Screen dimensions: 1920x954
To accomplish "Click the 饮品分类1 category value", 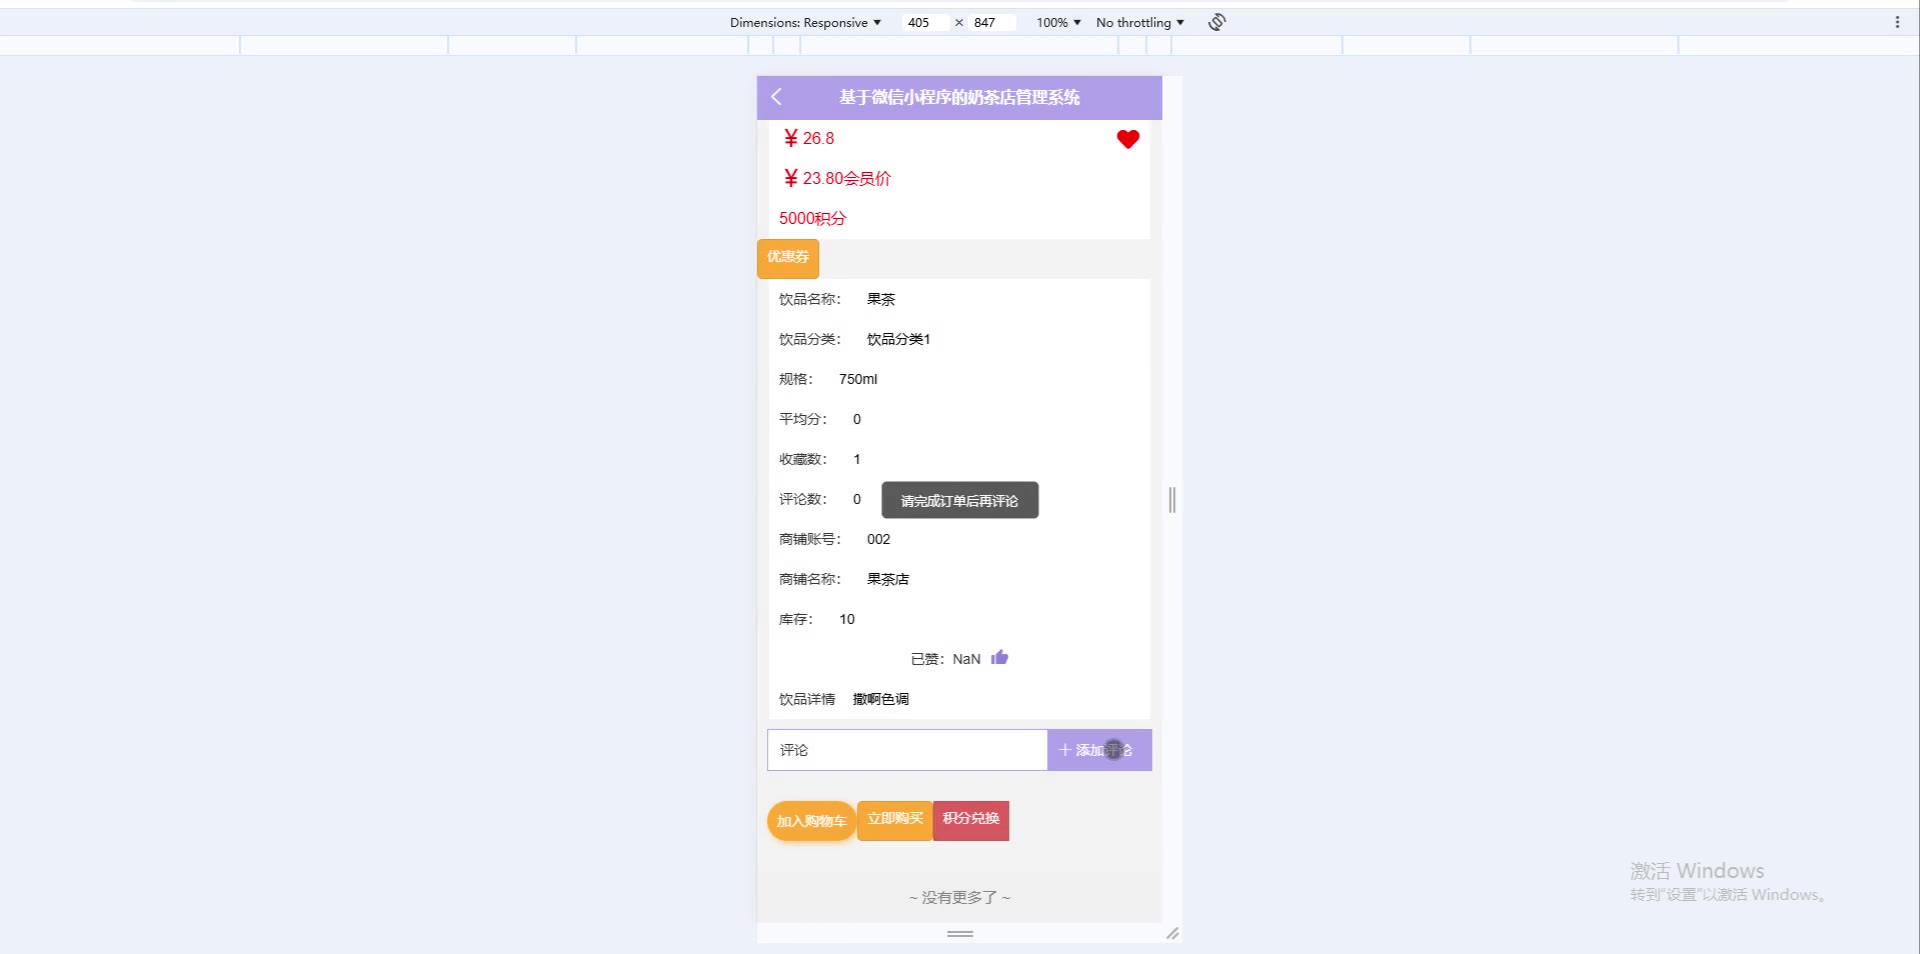I will 898,339.
